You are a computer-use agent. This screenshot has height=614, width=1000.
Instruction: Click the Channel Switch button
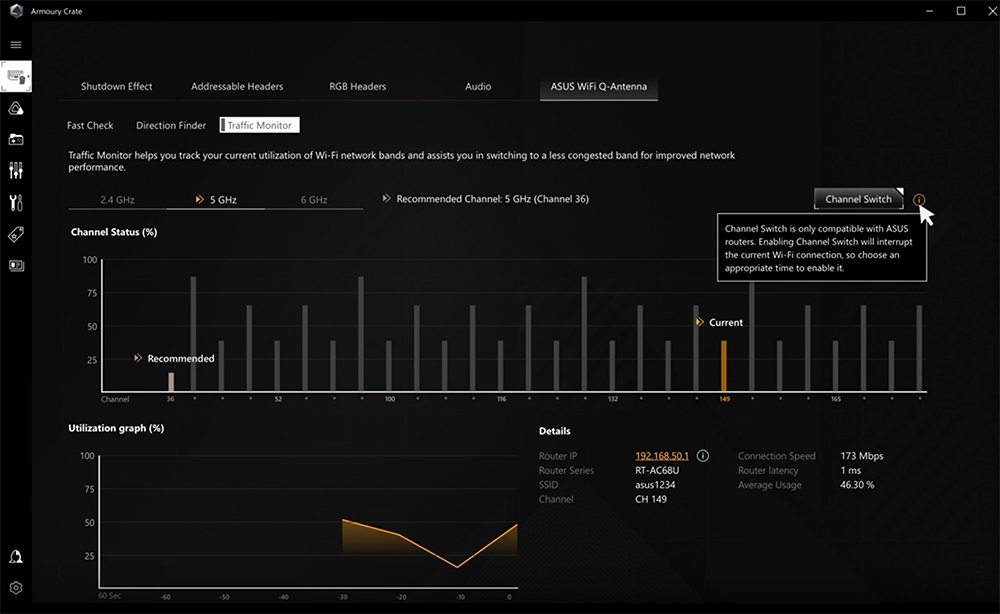click(x=858, y=199)
